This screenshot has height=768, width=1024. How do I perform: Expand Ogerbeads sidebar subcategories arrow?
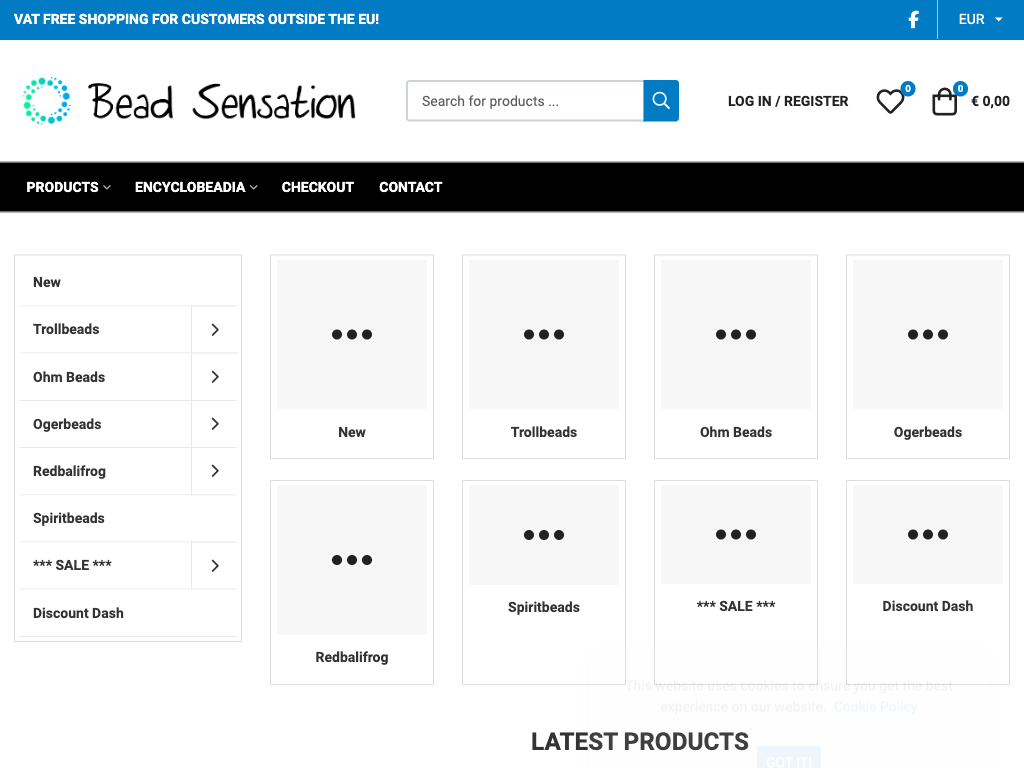[215, 424]
